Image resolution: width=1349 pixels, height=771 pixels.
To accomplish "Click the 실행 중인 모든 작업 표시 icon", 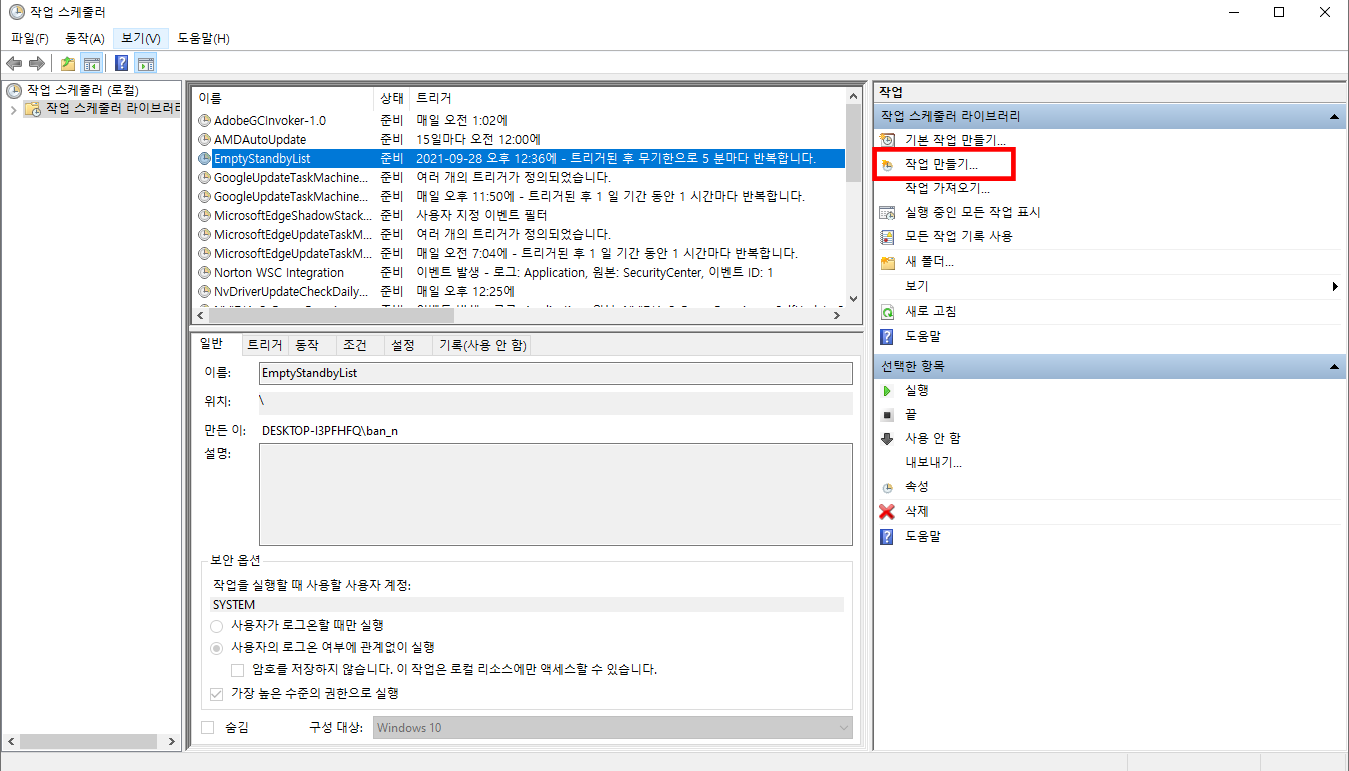I will coord(887,212).
